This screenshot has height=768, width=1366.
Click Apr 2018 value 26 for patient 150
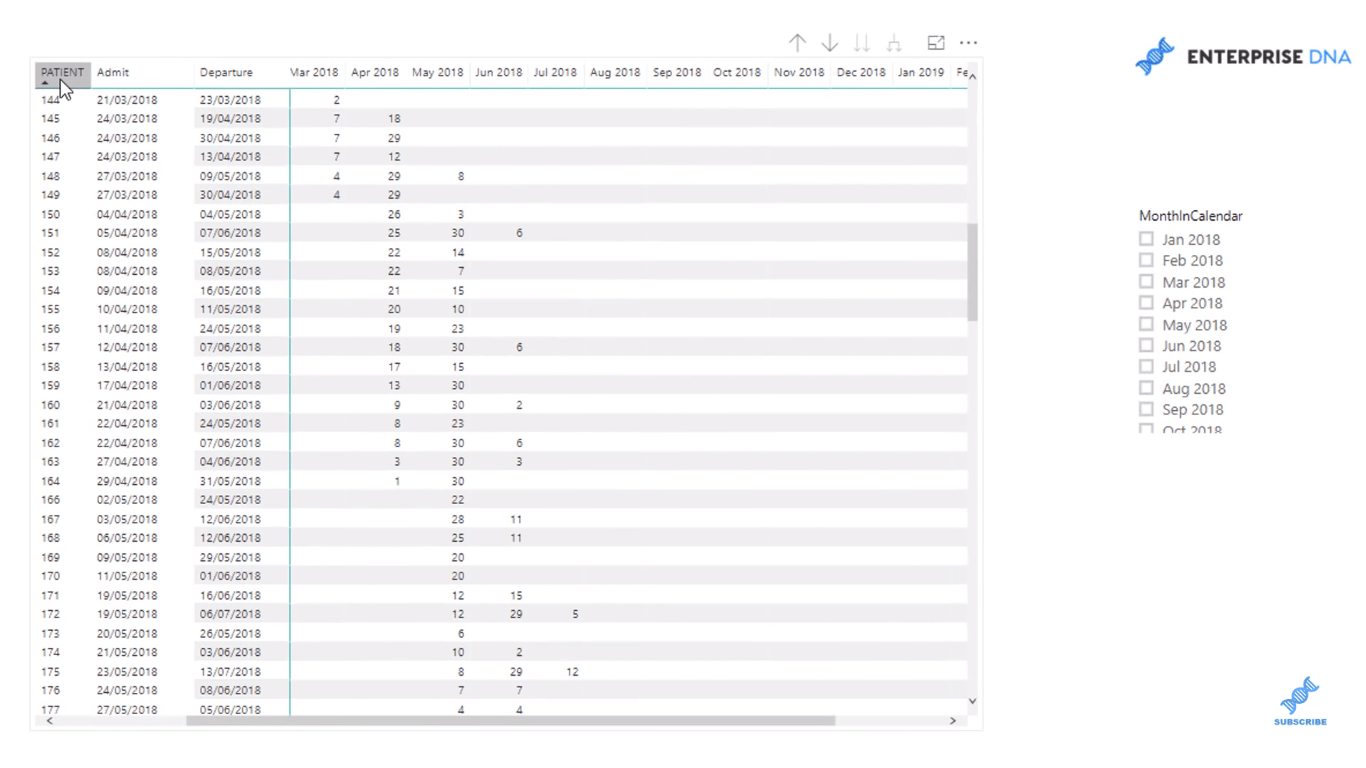click(394, 214)
